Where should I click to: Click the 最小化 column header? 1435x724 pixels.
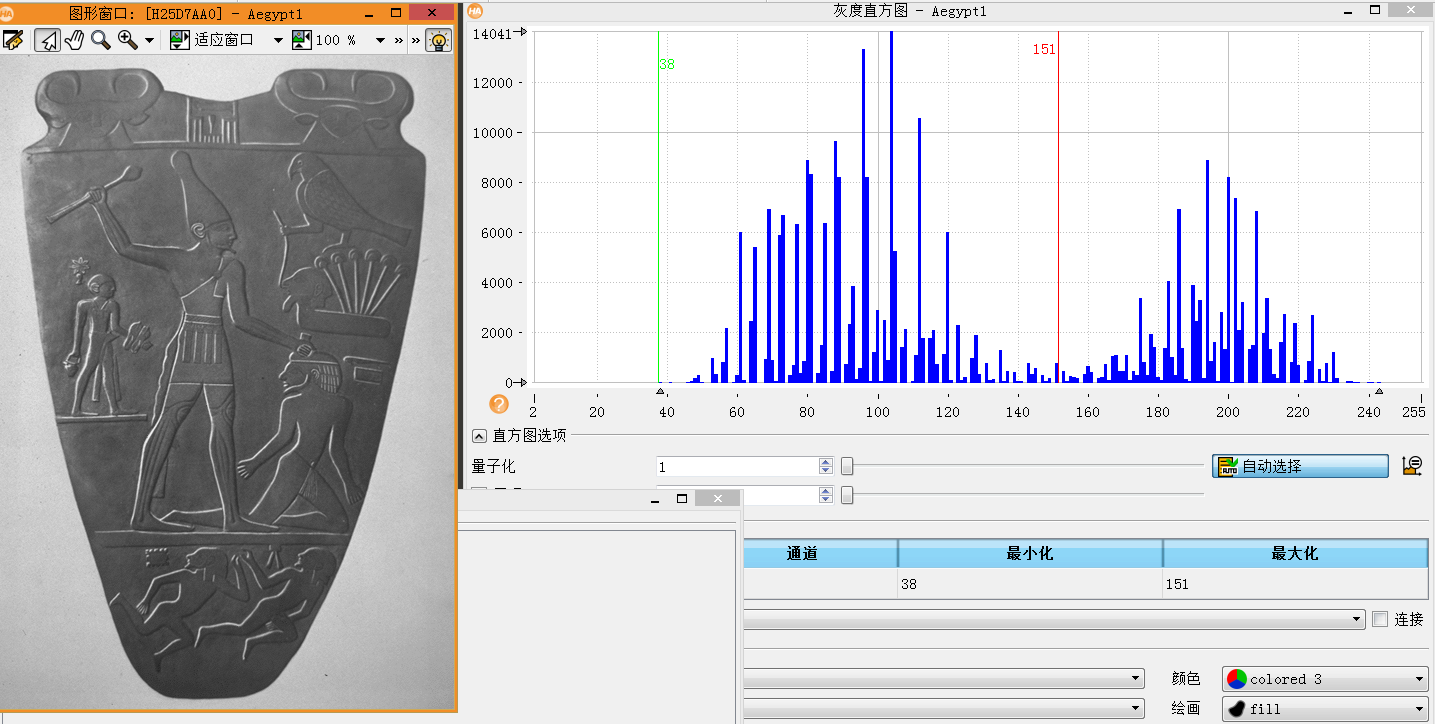pos(1030,553)
